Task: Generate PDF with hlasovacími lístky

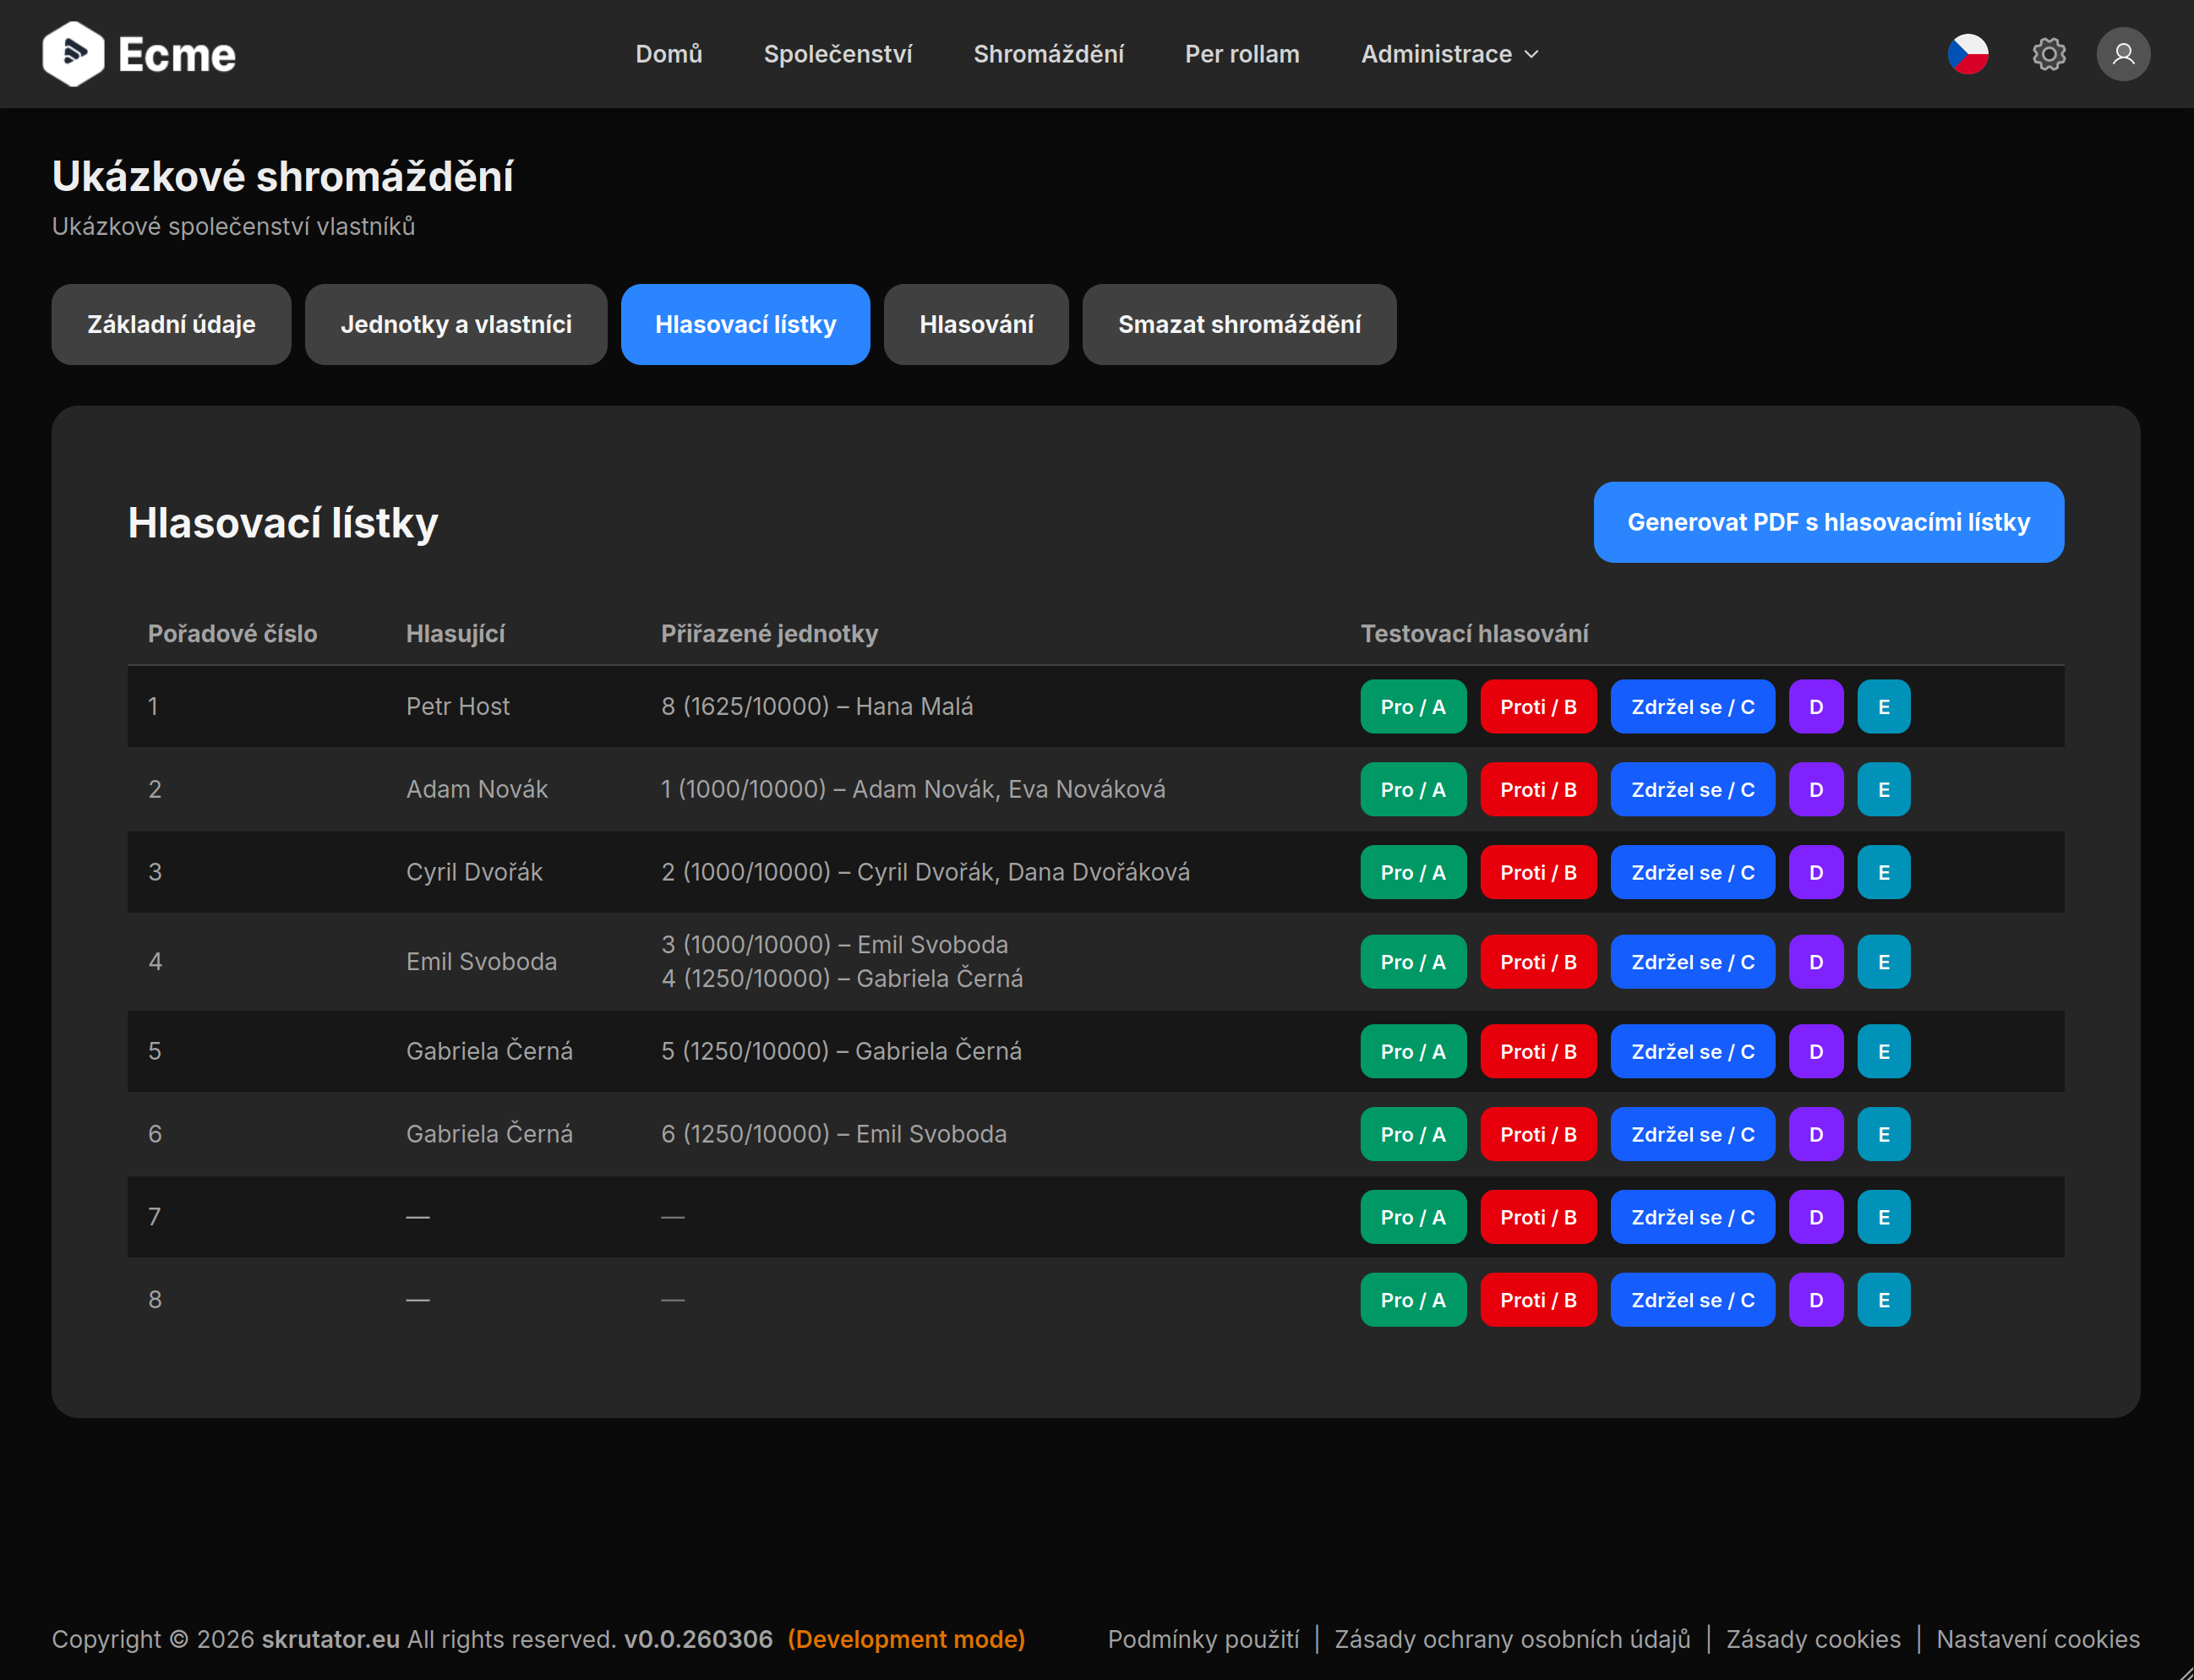Action: [1828, 522]
